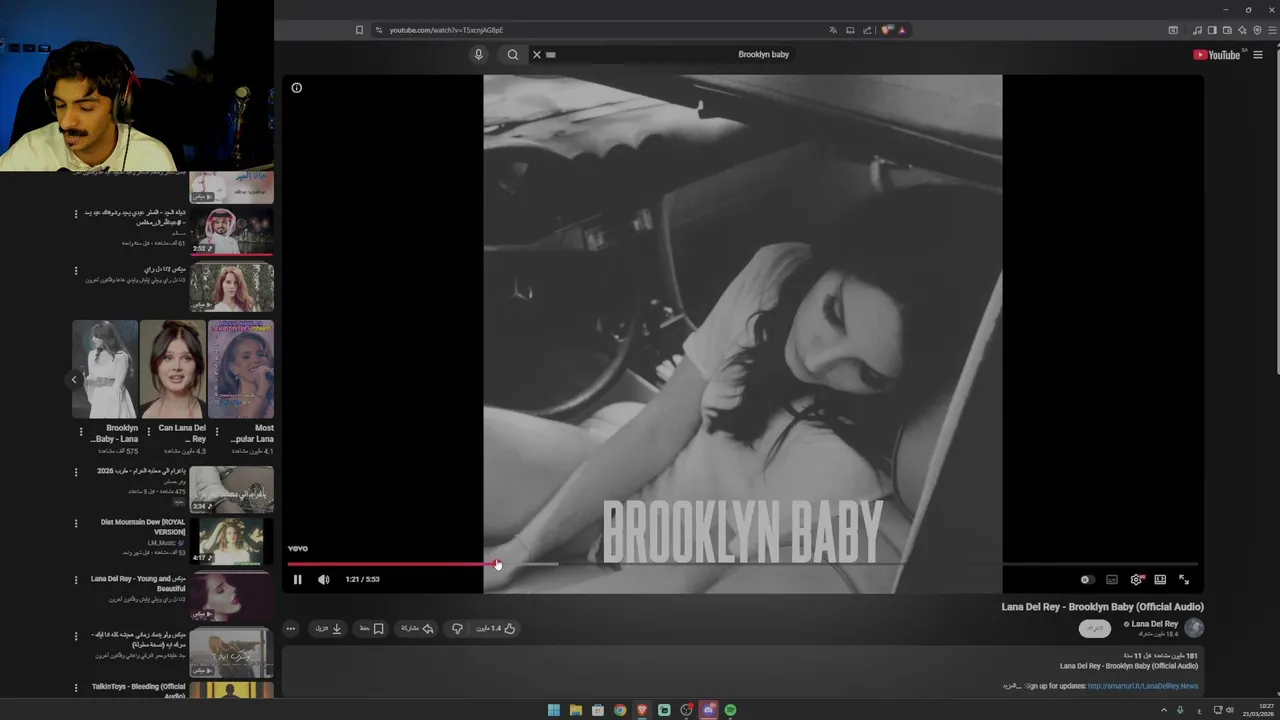Dislike the video with thumbs-down icon
The width and height of the screenshot is (1280, 720).
(457, 628)
